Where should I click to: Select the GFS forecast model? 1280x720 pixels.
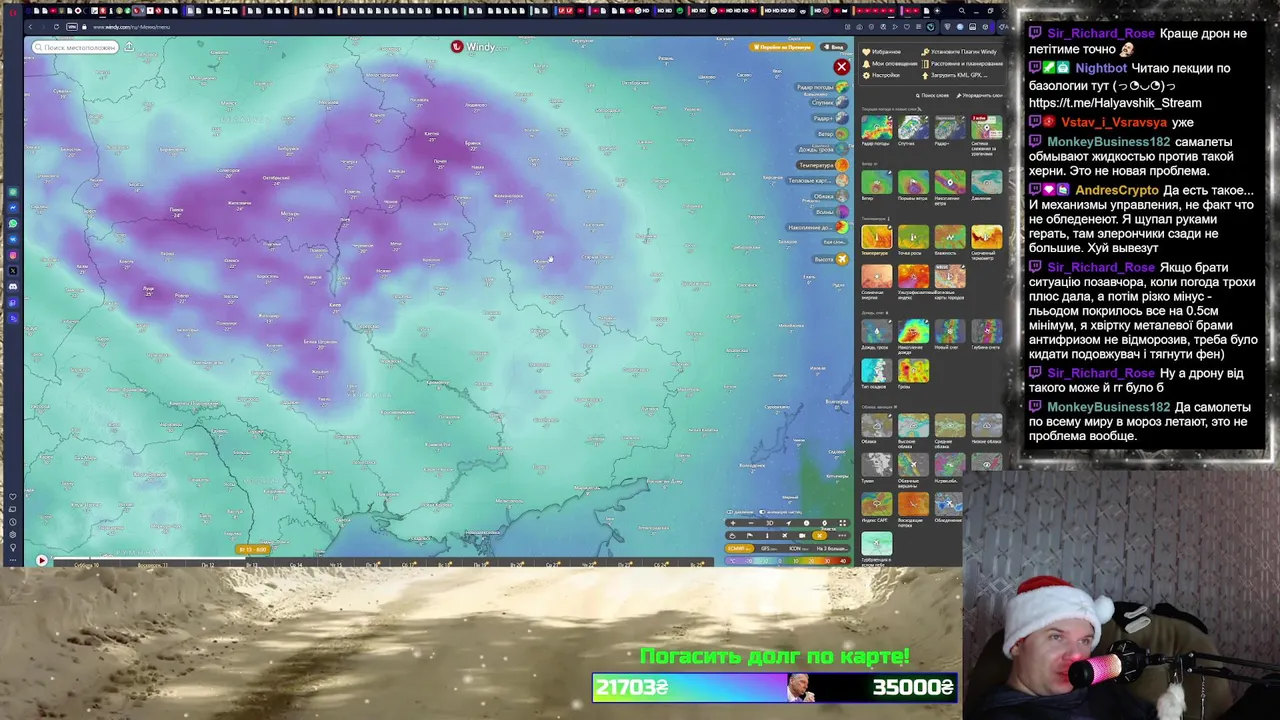(769, 548)
